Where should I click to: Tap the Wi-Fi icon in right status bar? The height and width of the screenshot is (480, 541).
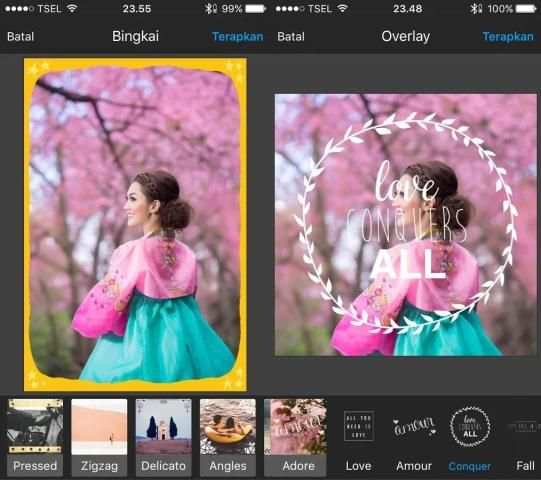point(342,8)
